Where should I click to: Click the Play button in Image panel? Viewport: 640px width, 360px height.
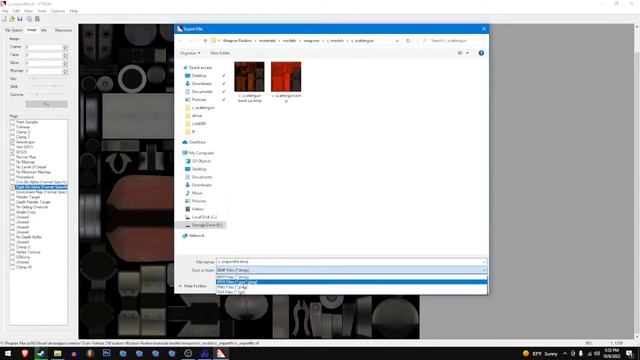coord(47,104)
